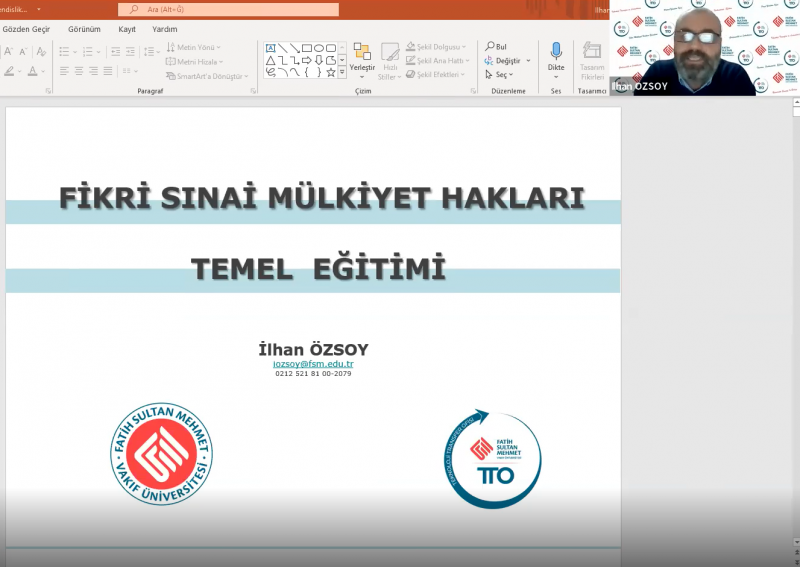This screenshot has height=567, width=800.
Task: Click the Decrease Font Size icon
Action: click(x=23, y=52)
